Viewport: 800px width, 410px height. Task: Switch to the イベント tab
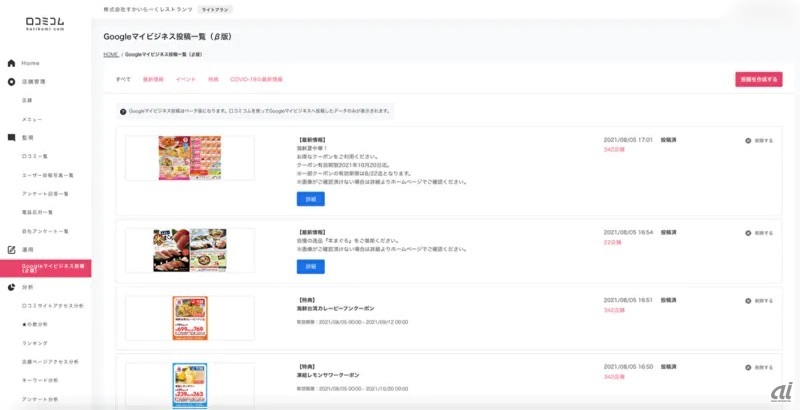186,80
